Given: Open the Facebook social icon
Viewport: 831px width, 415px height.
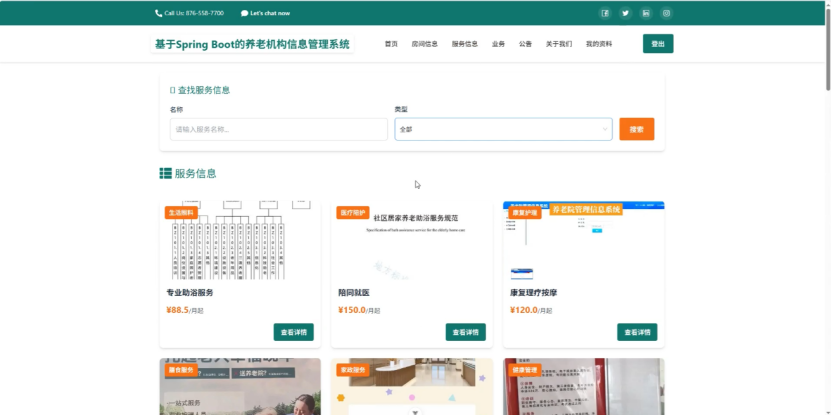Looking at the screenshot, I should coord(605,13).
